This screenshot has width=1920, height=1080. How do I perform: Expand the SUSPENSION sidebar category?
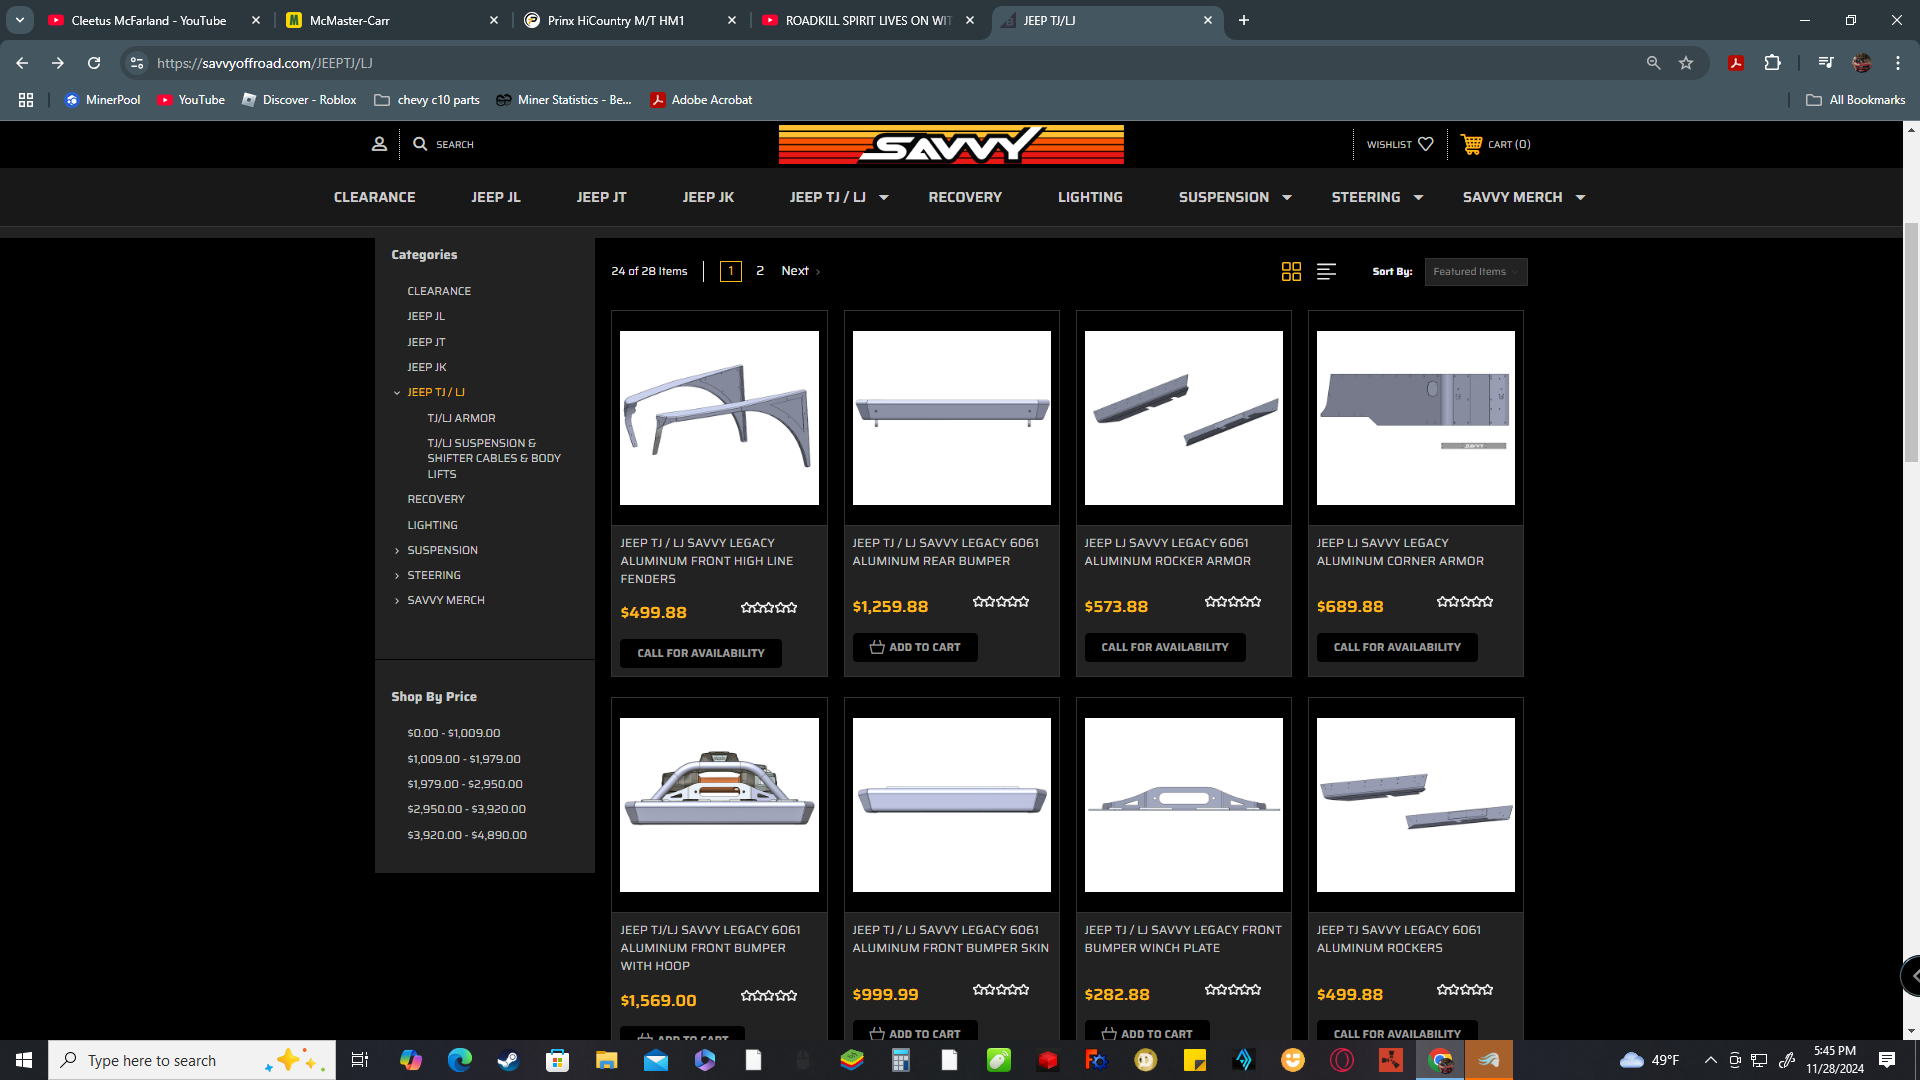click(x=397, y=550)
